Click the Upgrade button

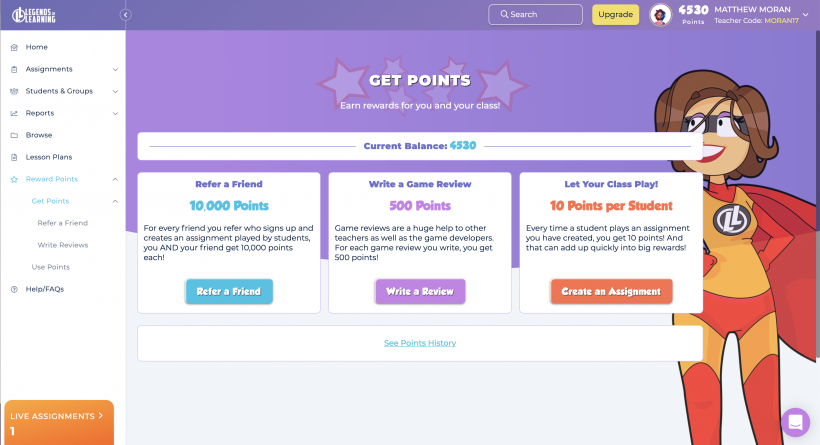click(616, 15)
